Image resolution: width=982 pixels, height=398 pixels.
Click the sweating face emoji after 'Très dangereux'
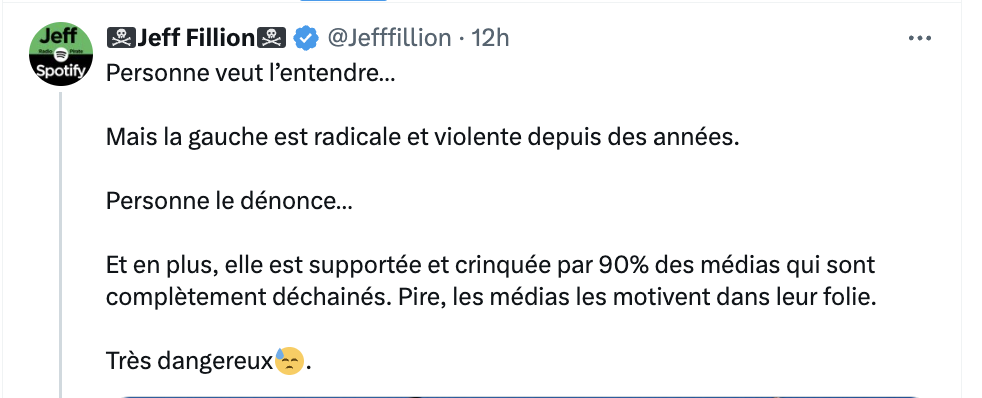point(289,361)
